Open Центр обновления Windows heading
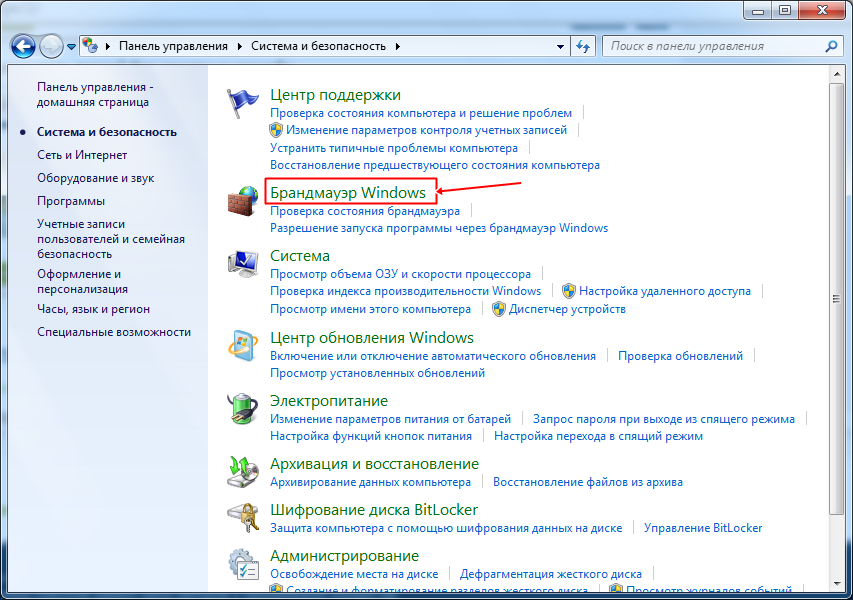Viewport: 853px width, 600px height. [372, 337]
